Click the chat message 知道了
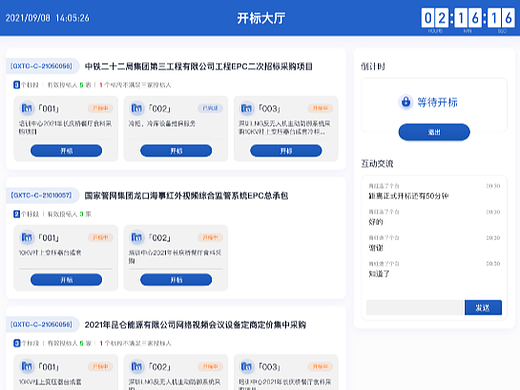 click(x=379, y=274)
